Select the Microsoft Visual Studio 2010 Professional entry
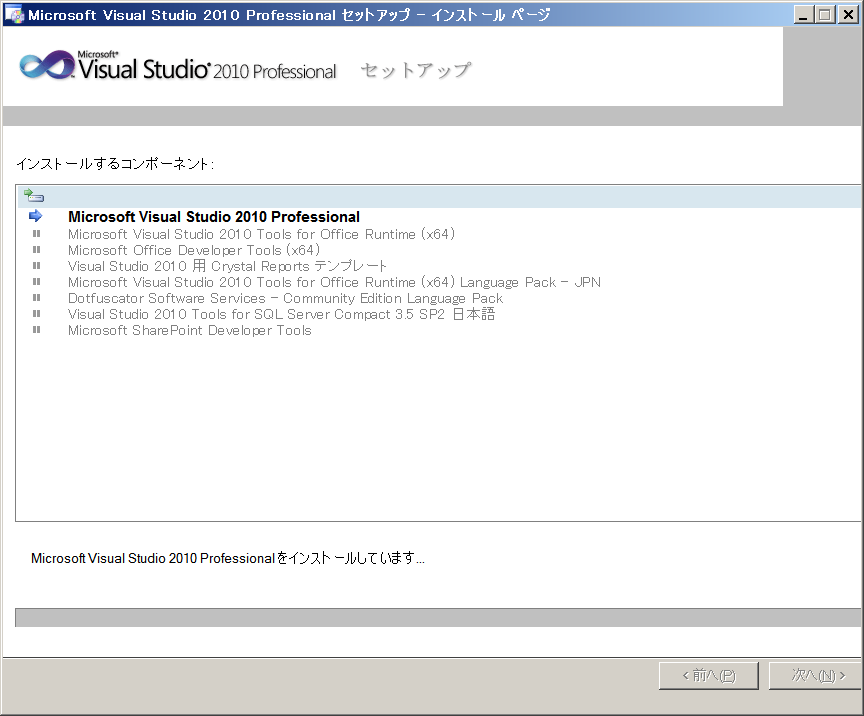The image size is (864, 716). (213, 217)
